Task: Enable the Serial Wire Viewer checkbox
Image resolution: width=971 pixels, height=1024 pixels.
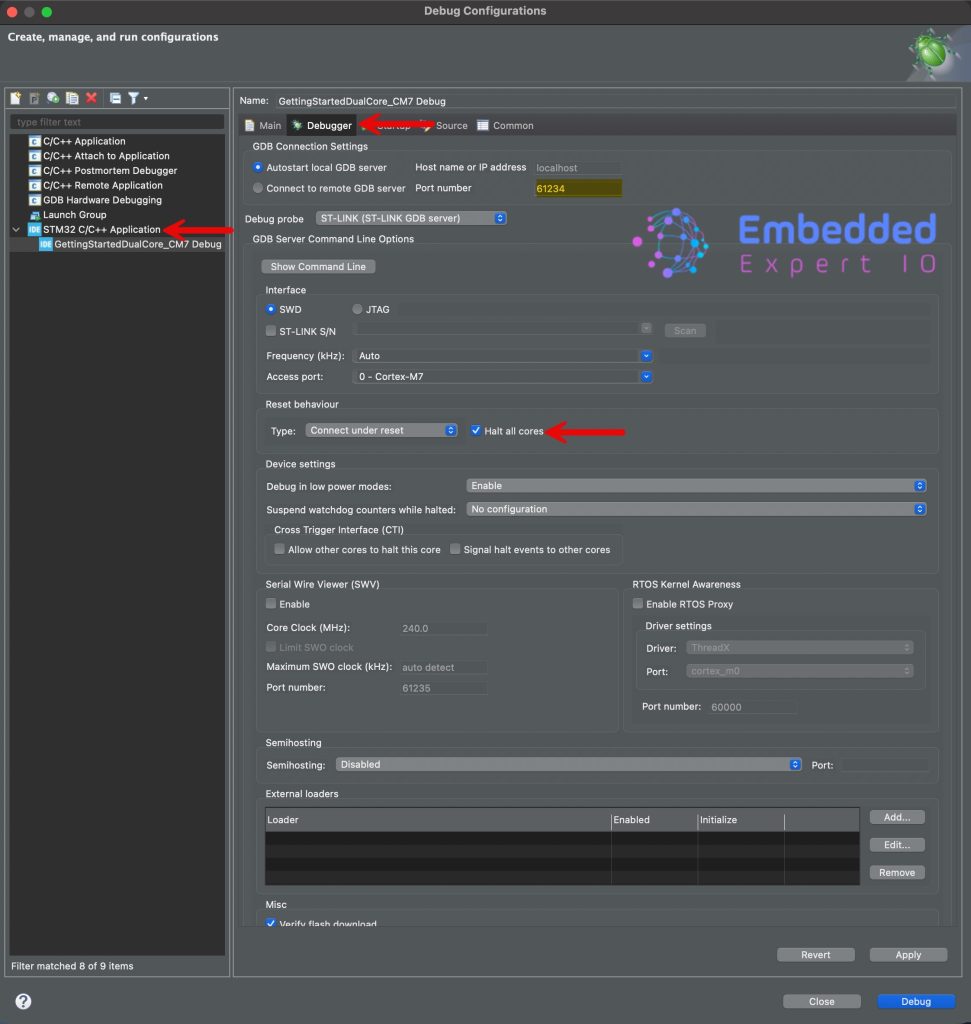Action: pos(271,604)
